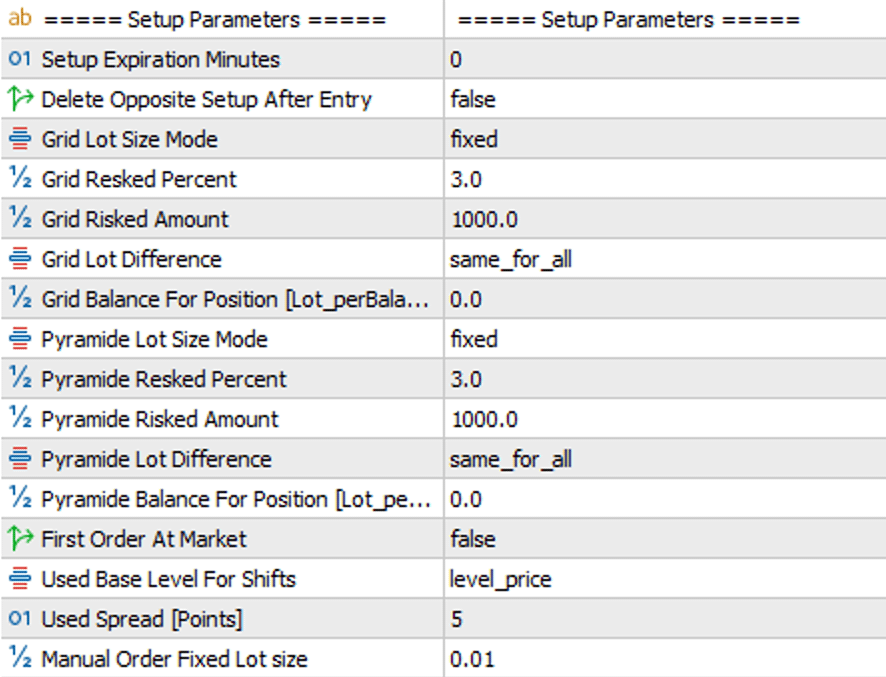Click the enum icon beside Pyramide Lot Difference
This screenshot has height=677, width=886.
tap(20, 459)
